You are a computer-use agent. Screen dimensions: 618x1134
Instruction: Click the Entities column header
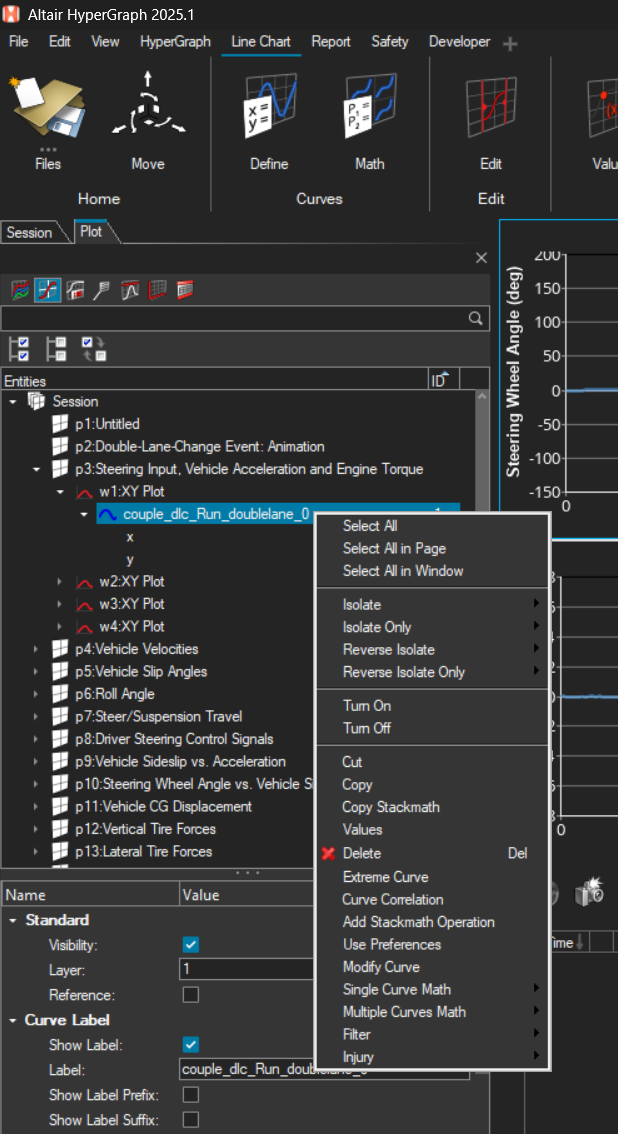coord(215,380)
